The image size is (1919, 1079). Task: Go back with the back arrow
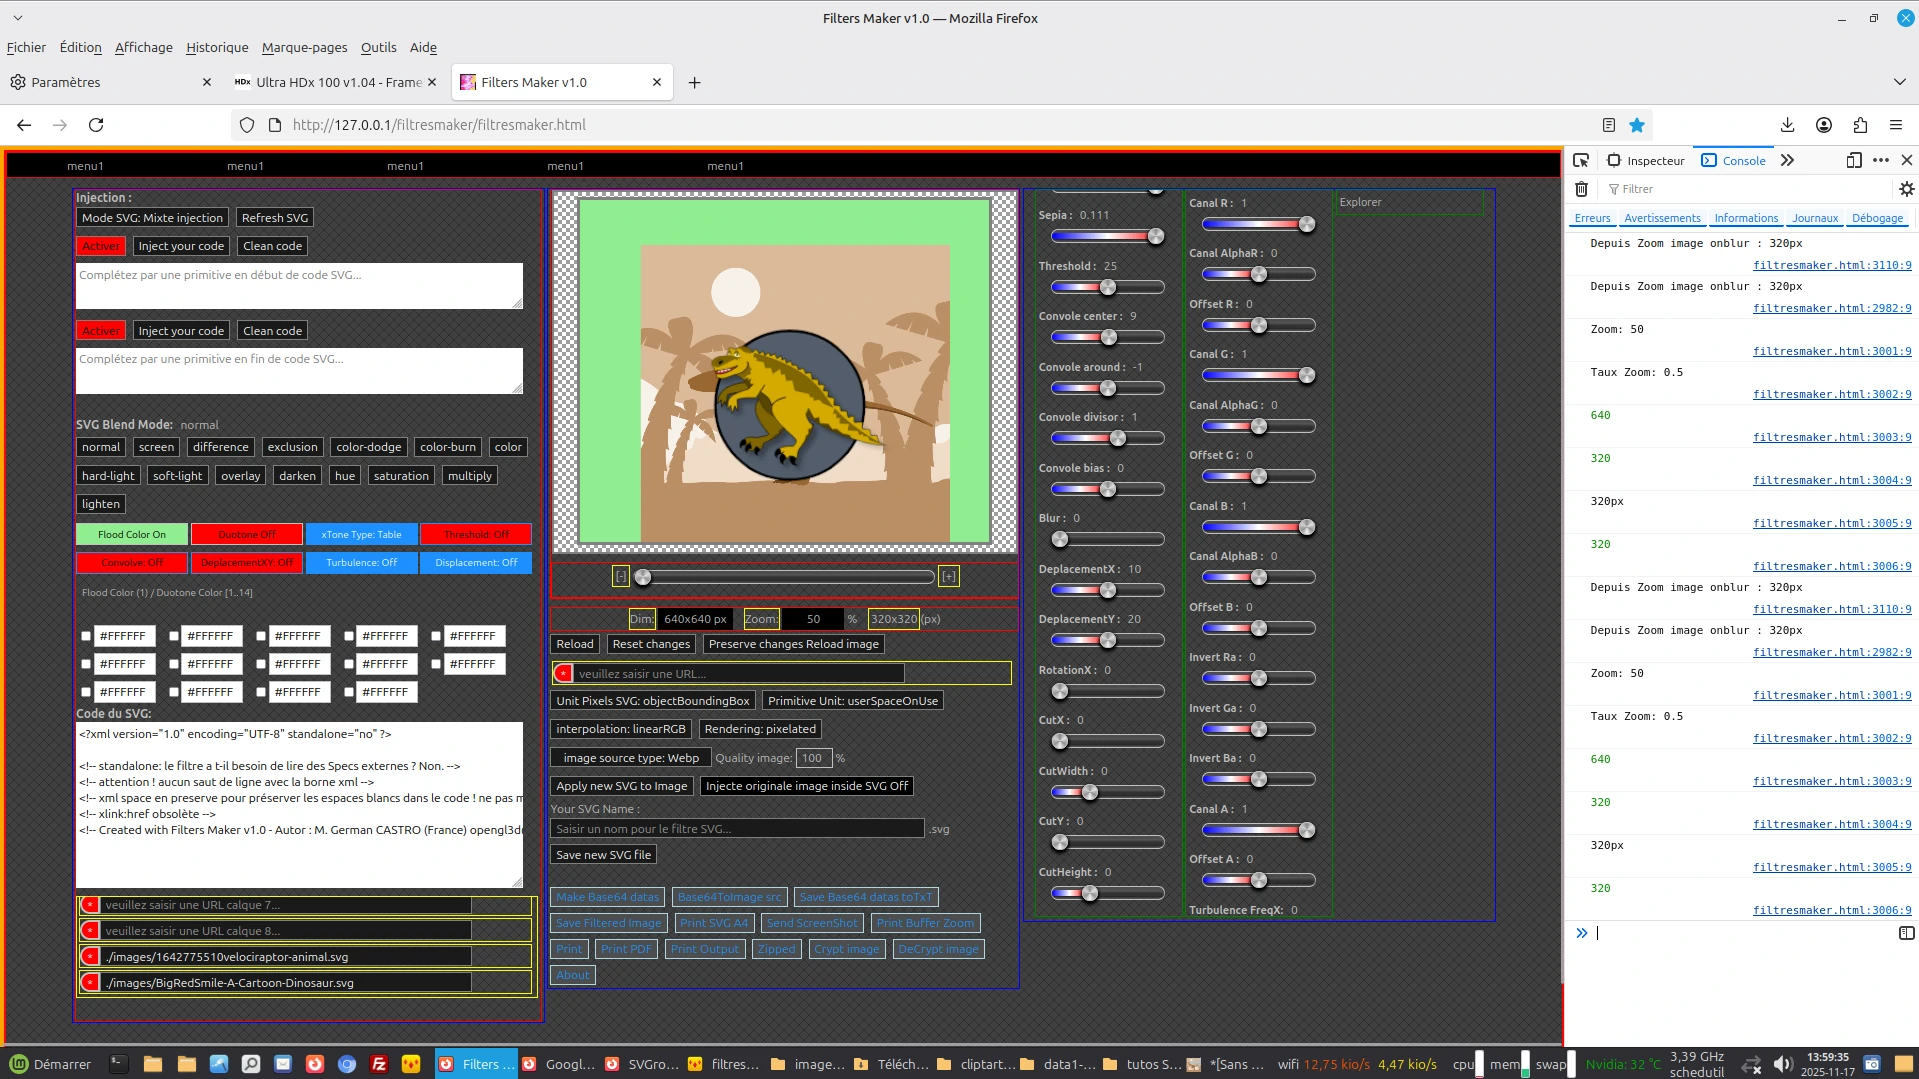pyautogui.click(x=24, y=125)
